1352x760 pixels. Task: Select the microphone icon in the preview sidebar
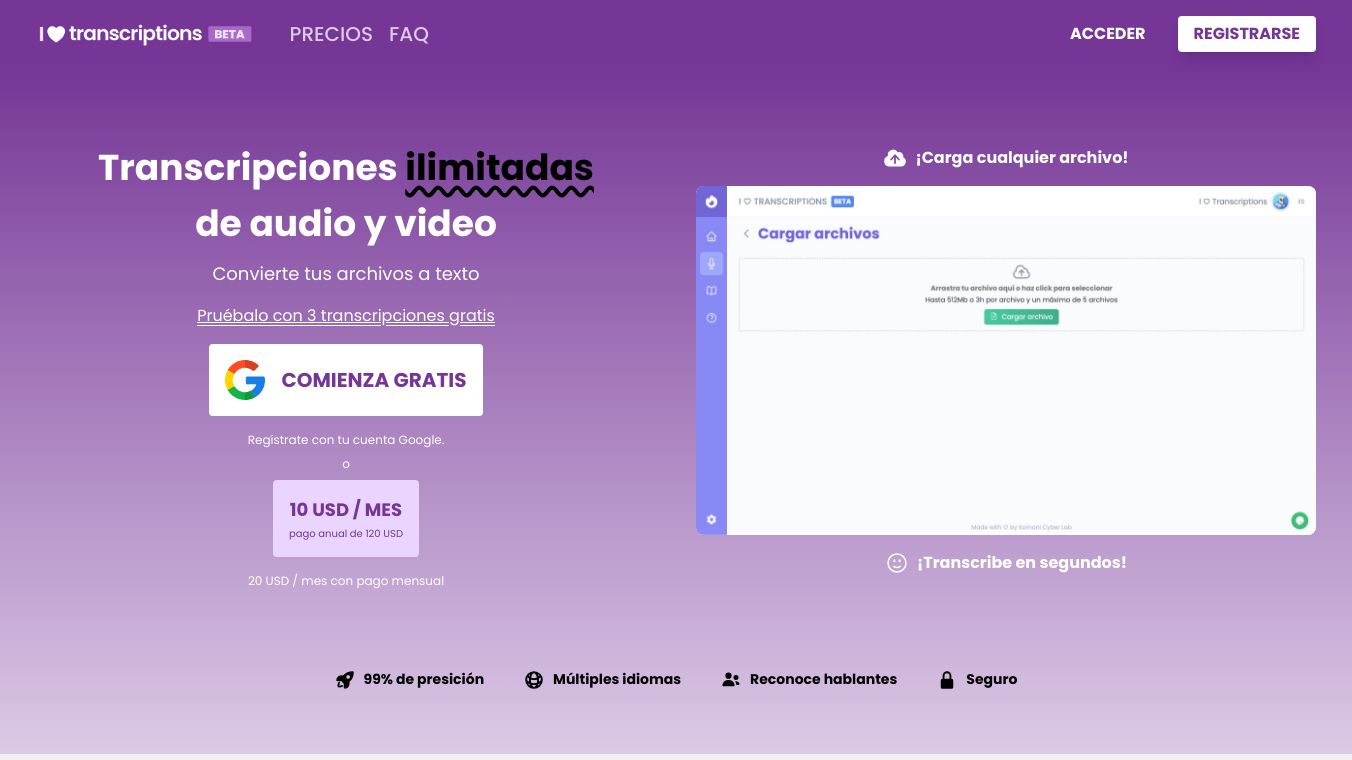pos(711,264)
